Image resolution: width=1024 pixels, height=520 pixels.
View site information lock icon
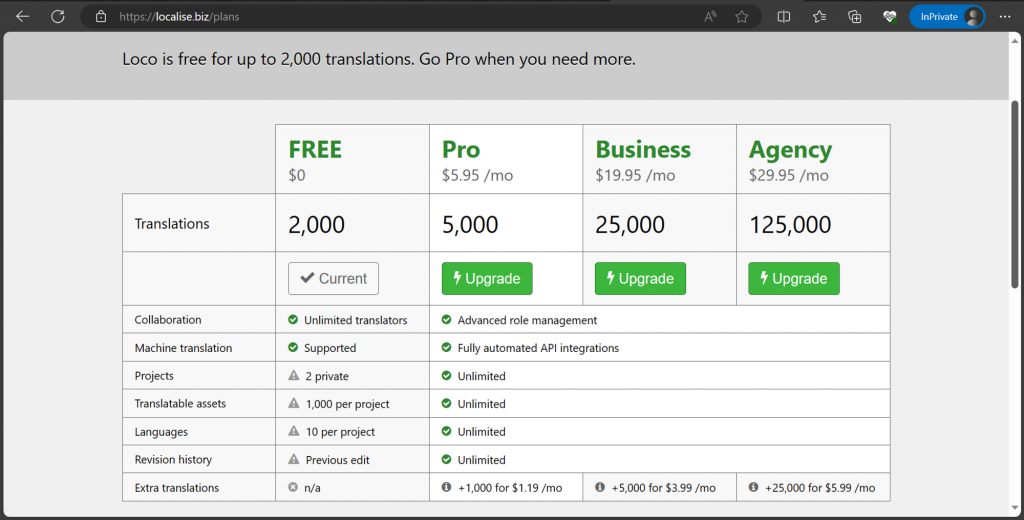101,17
